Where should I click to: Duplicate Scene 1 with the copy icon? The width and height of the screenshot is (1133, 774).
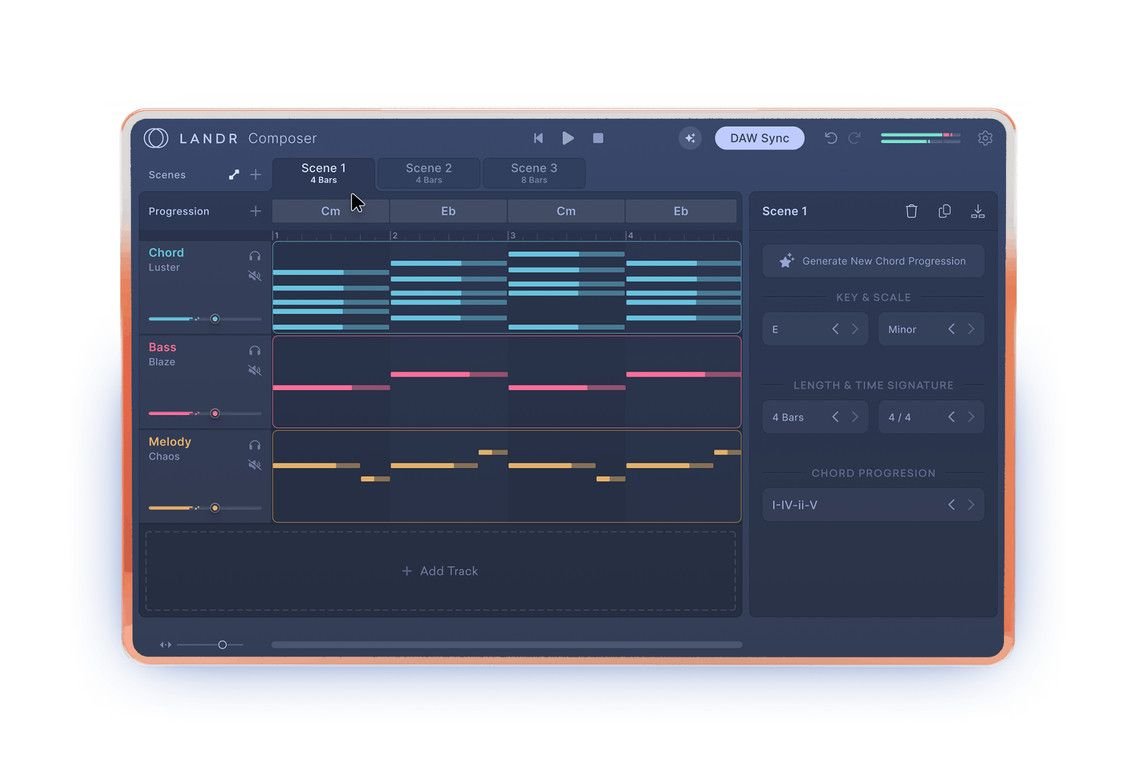(944, 211)
